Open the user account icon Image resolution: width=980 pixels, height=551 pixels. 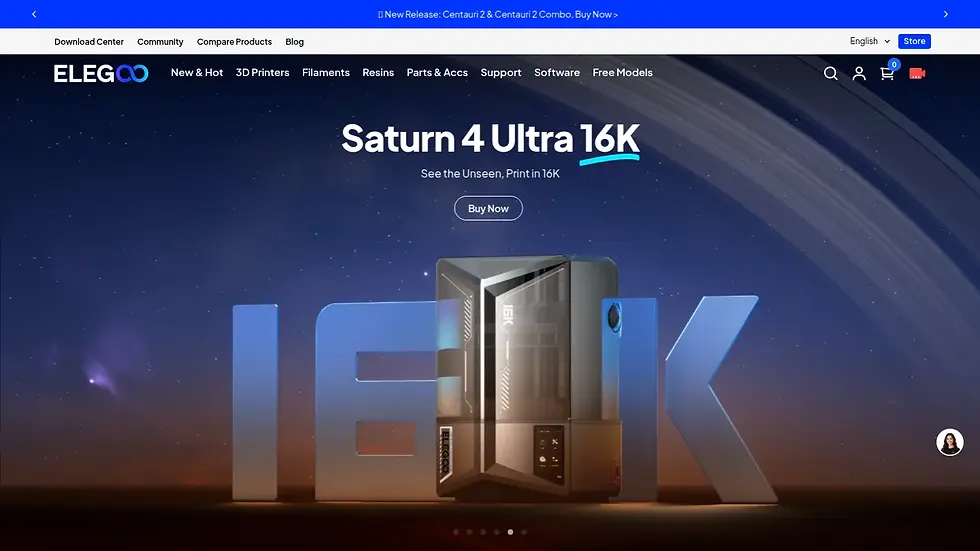[x=859, y=73]
